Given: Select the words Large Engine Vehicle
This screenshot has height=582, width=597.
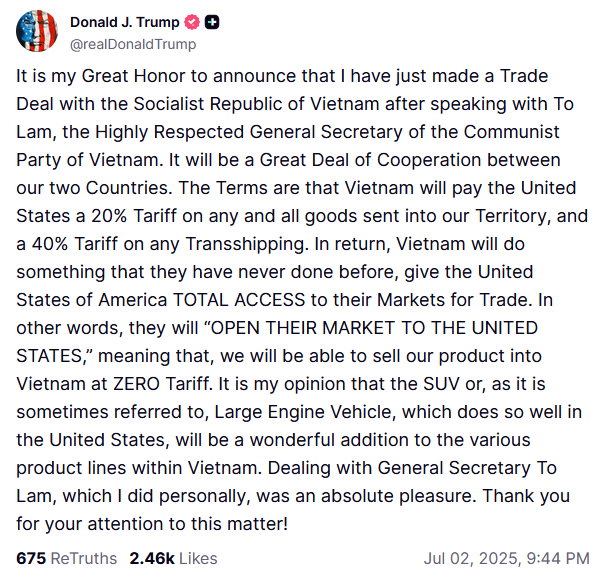Looking at the screenshot, I should pos(305,412).
